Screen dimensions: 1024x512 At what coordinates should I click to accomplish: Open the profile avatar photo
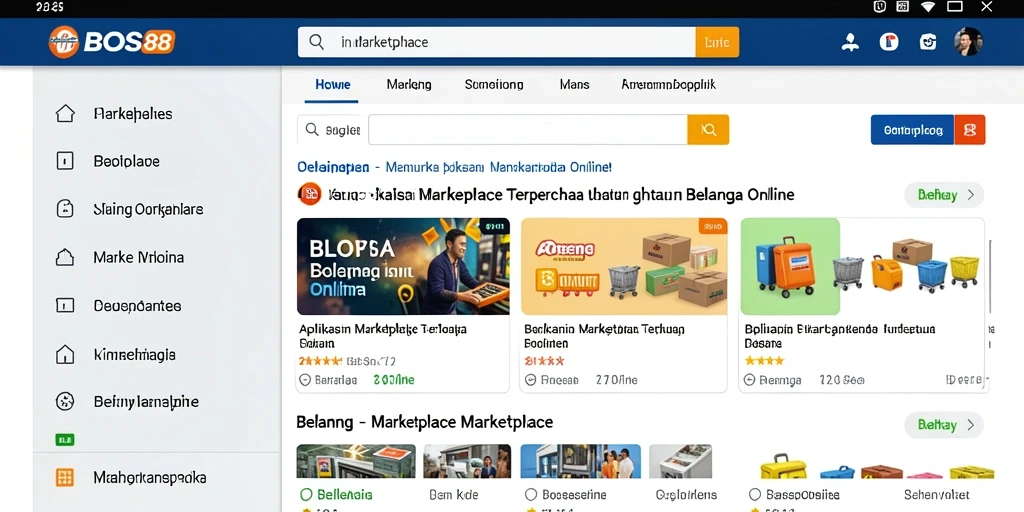(x=968, y=42)
